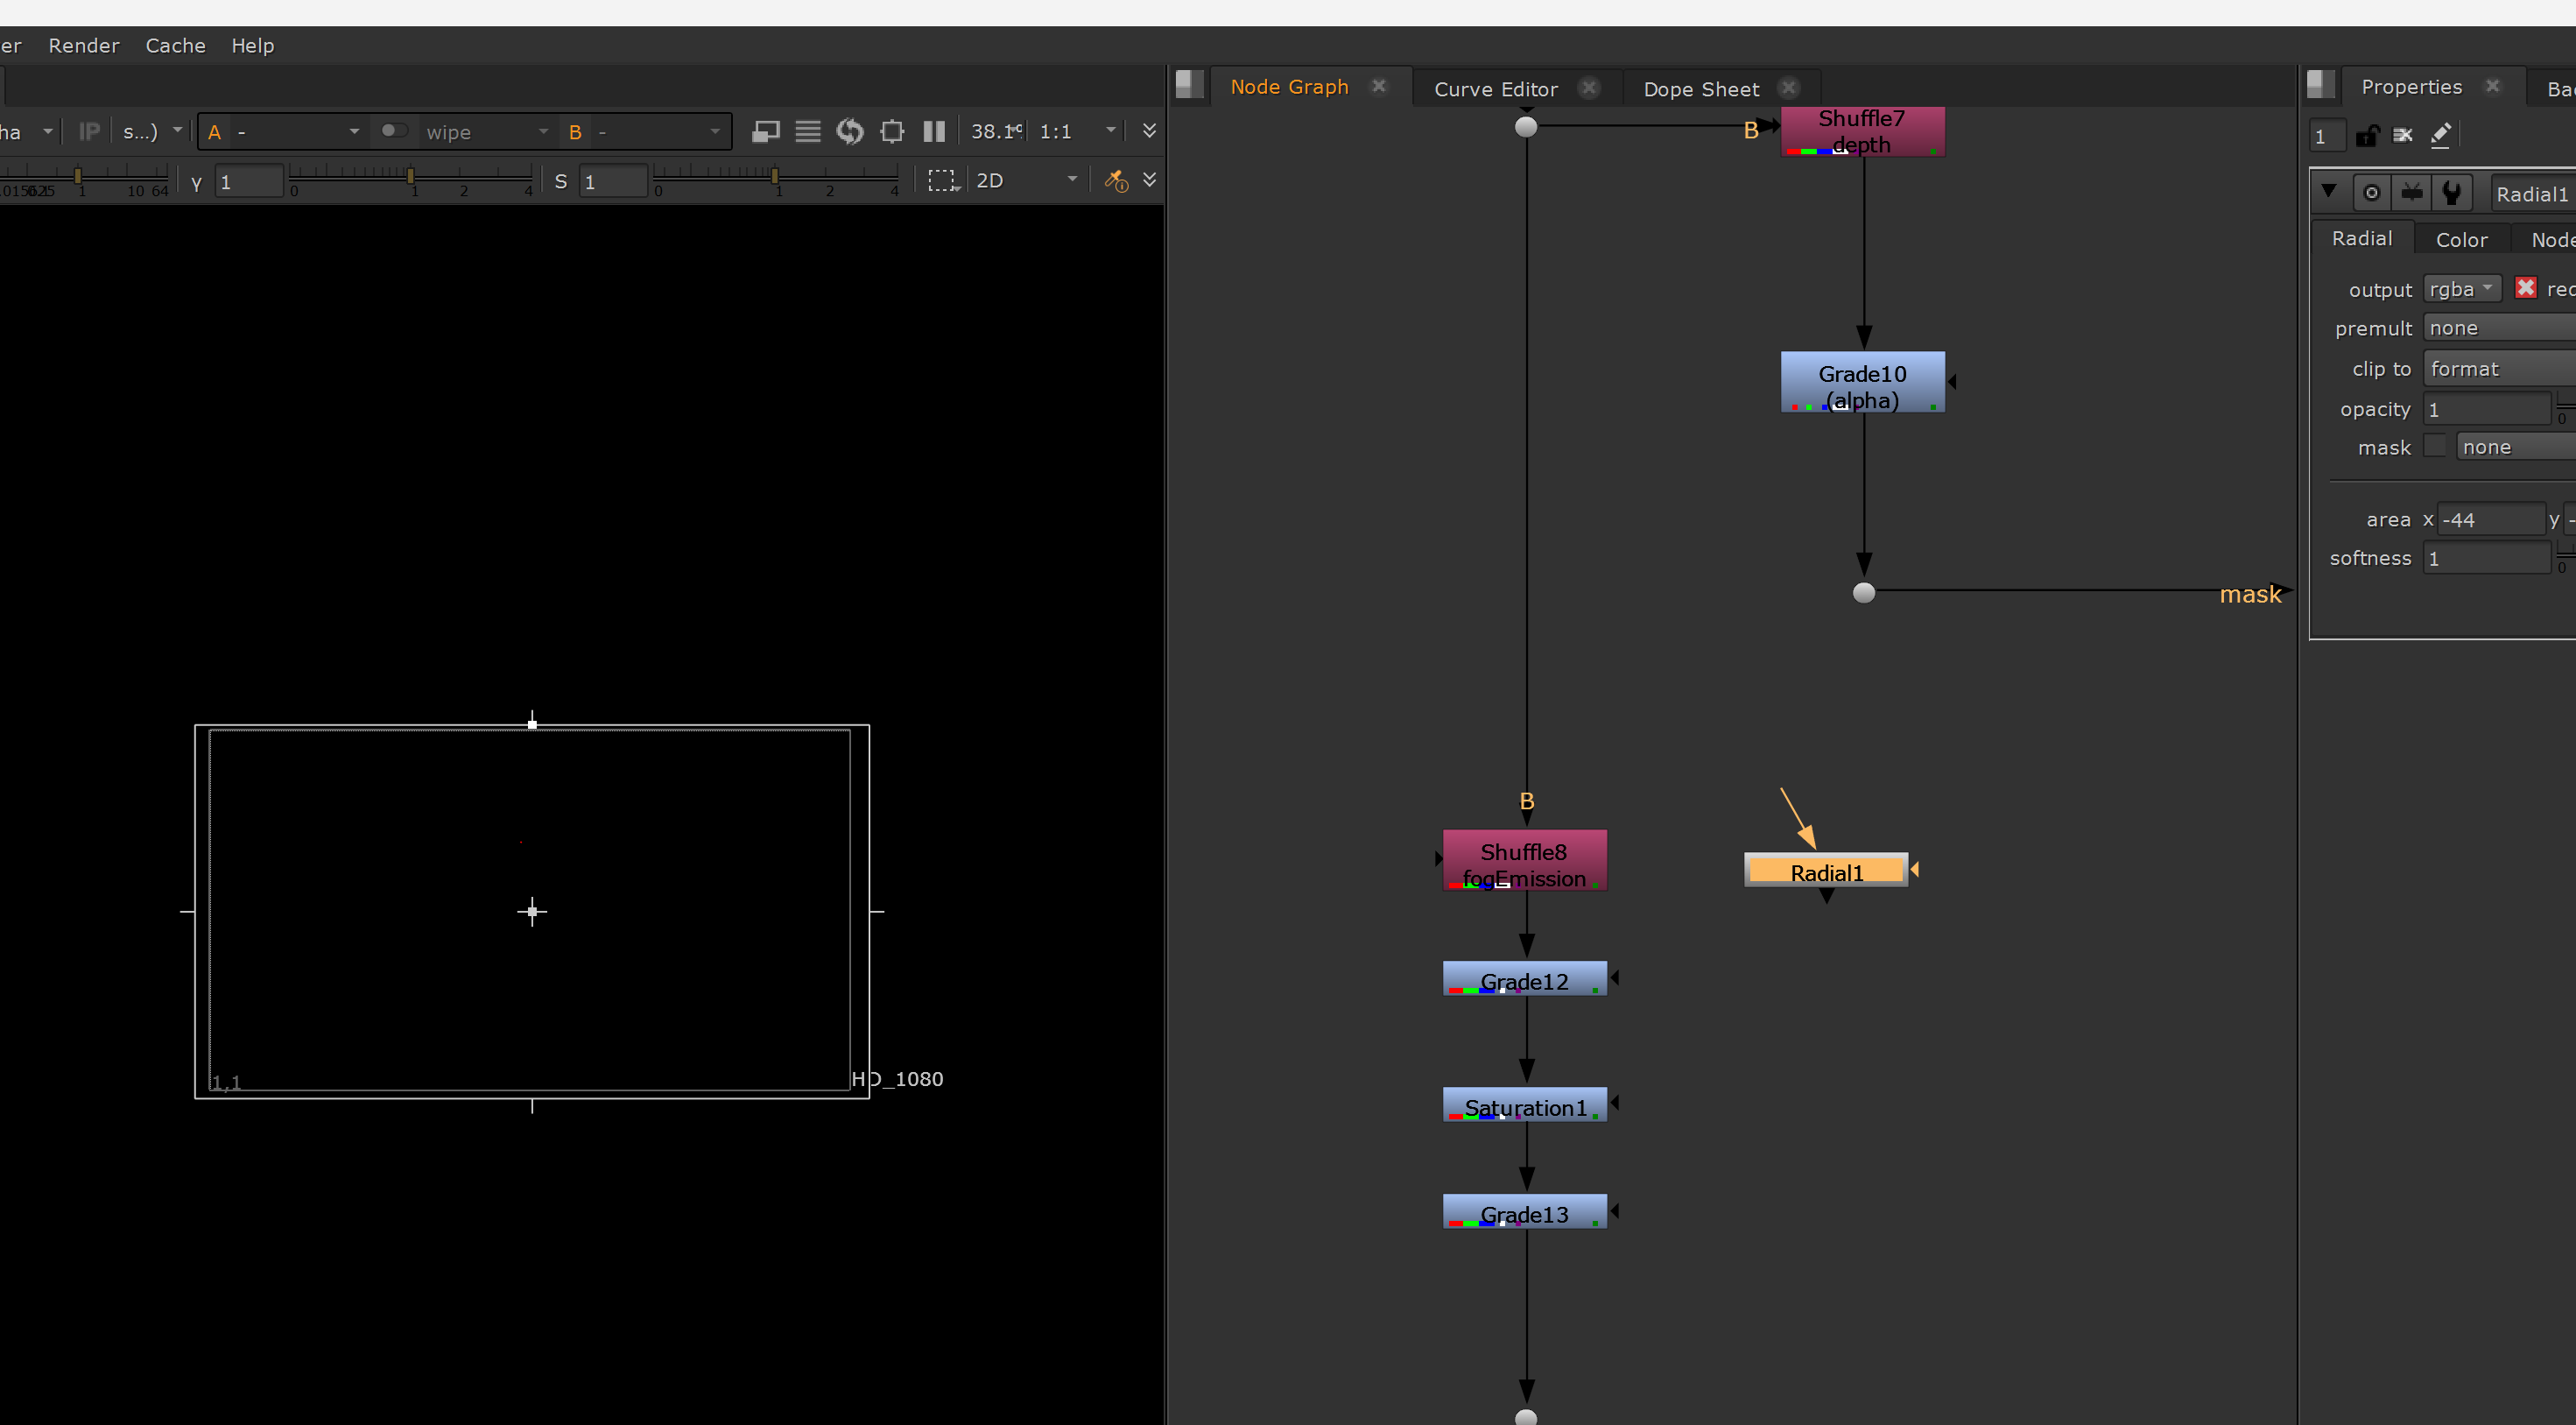Enable the mask checkbox in Radial1

(2435, 446)
